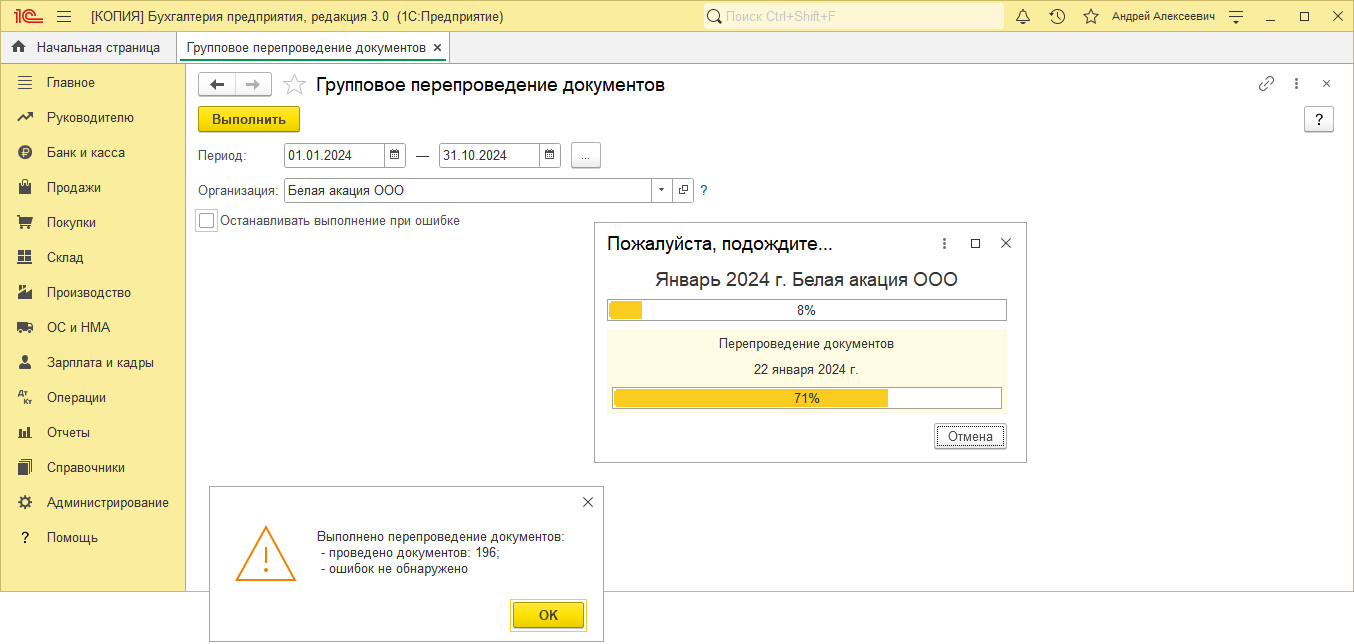Click the Январь 2024 г. Белая акация ООО heading

point(806,280)
